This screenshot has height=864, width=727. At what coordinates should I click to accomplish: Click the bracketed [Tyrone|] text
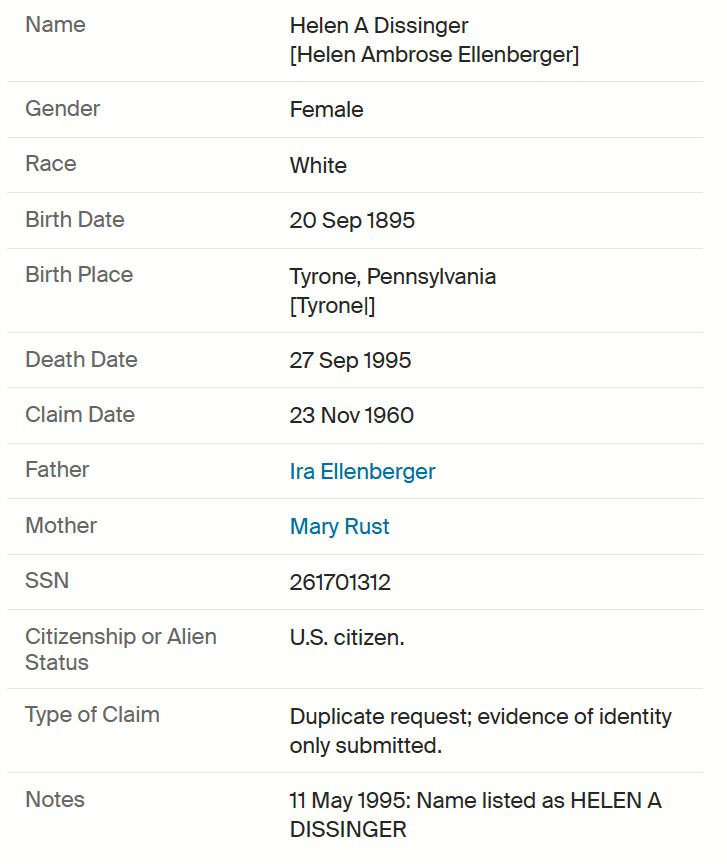(x=332, y=306)
